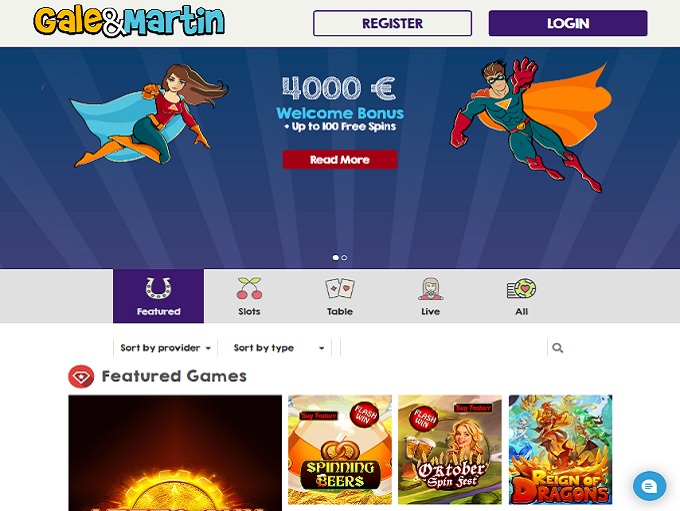
Task: Expand the Sort by type dropdown
Action: coord(279,348)
